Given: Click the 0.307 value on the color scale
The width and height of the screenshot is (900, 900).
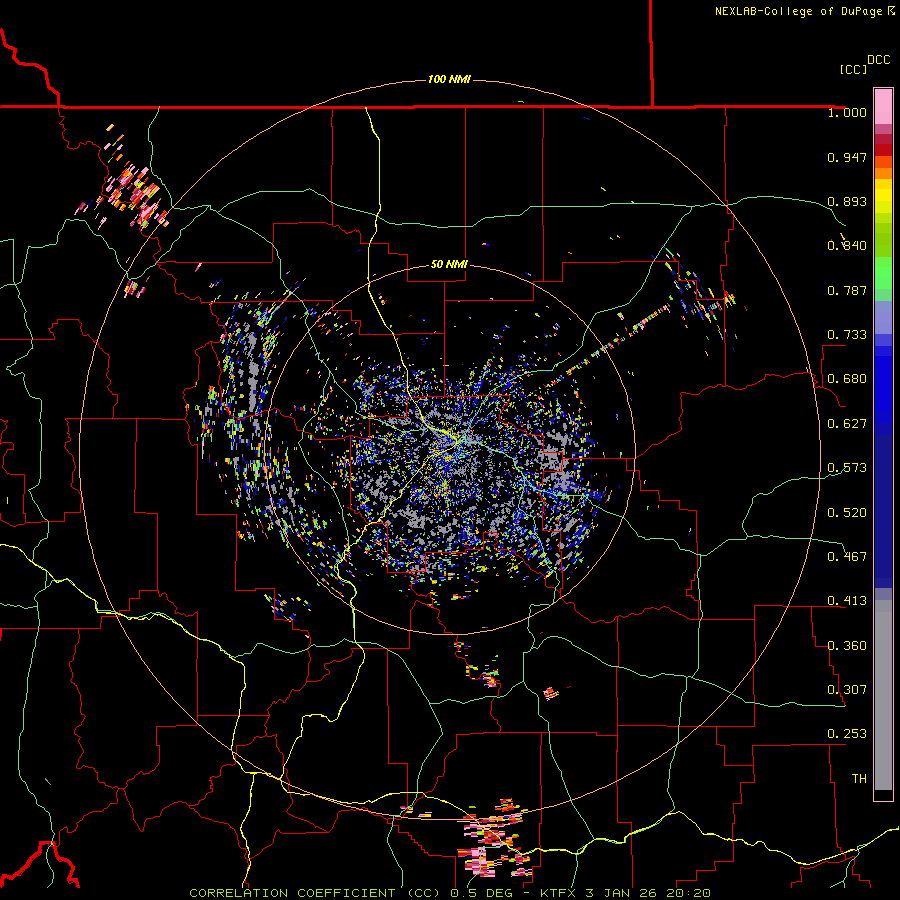Looking at the screenshot, I should [x=847, y=690].
